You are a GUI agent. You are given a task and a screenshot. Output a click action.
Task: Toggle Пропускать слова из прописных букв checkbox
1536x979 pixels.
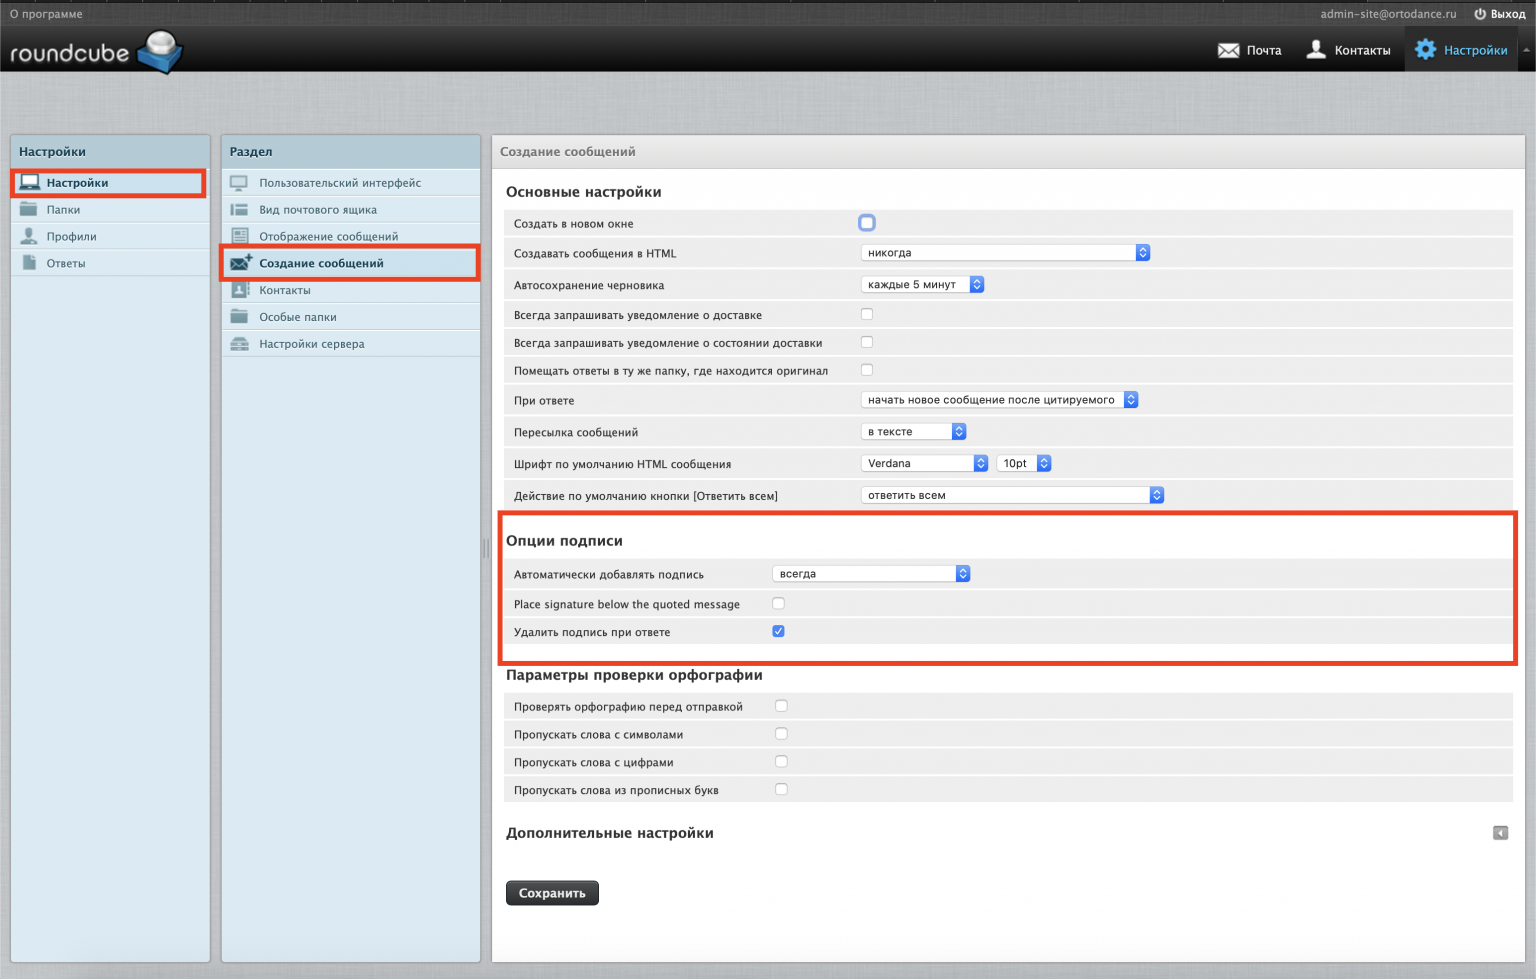click(781, 789)
